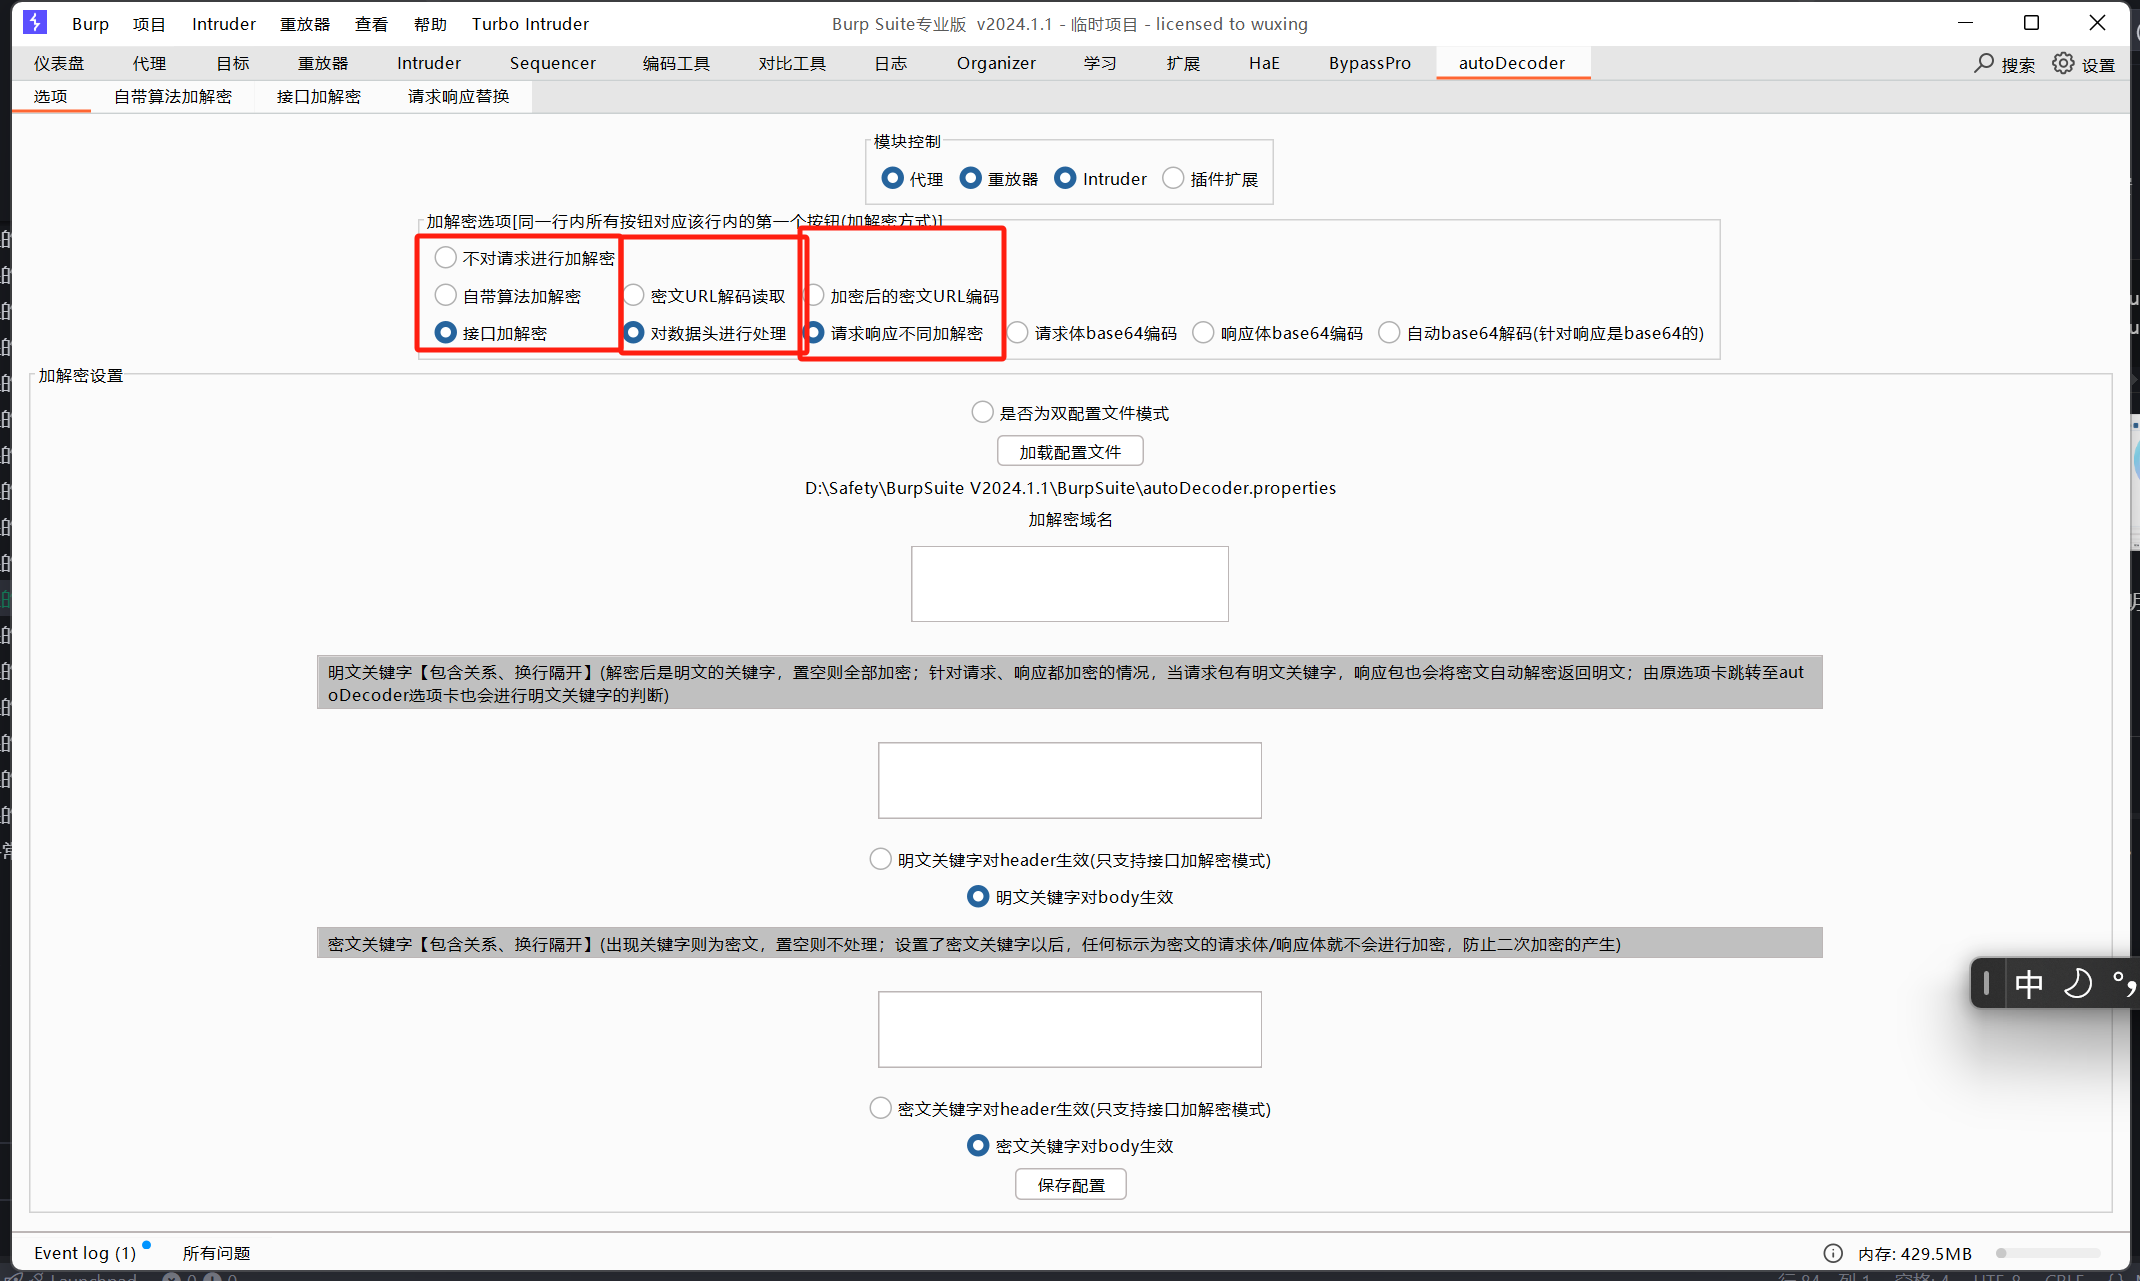The height and width of the screenshot is (1281, 2140).
Task: Switch to the Sequencer tab
Action: pyautogui.click(x=552, y=63)
